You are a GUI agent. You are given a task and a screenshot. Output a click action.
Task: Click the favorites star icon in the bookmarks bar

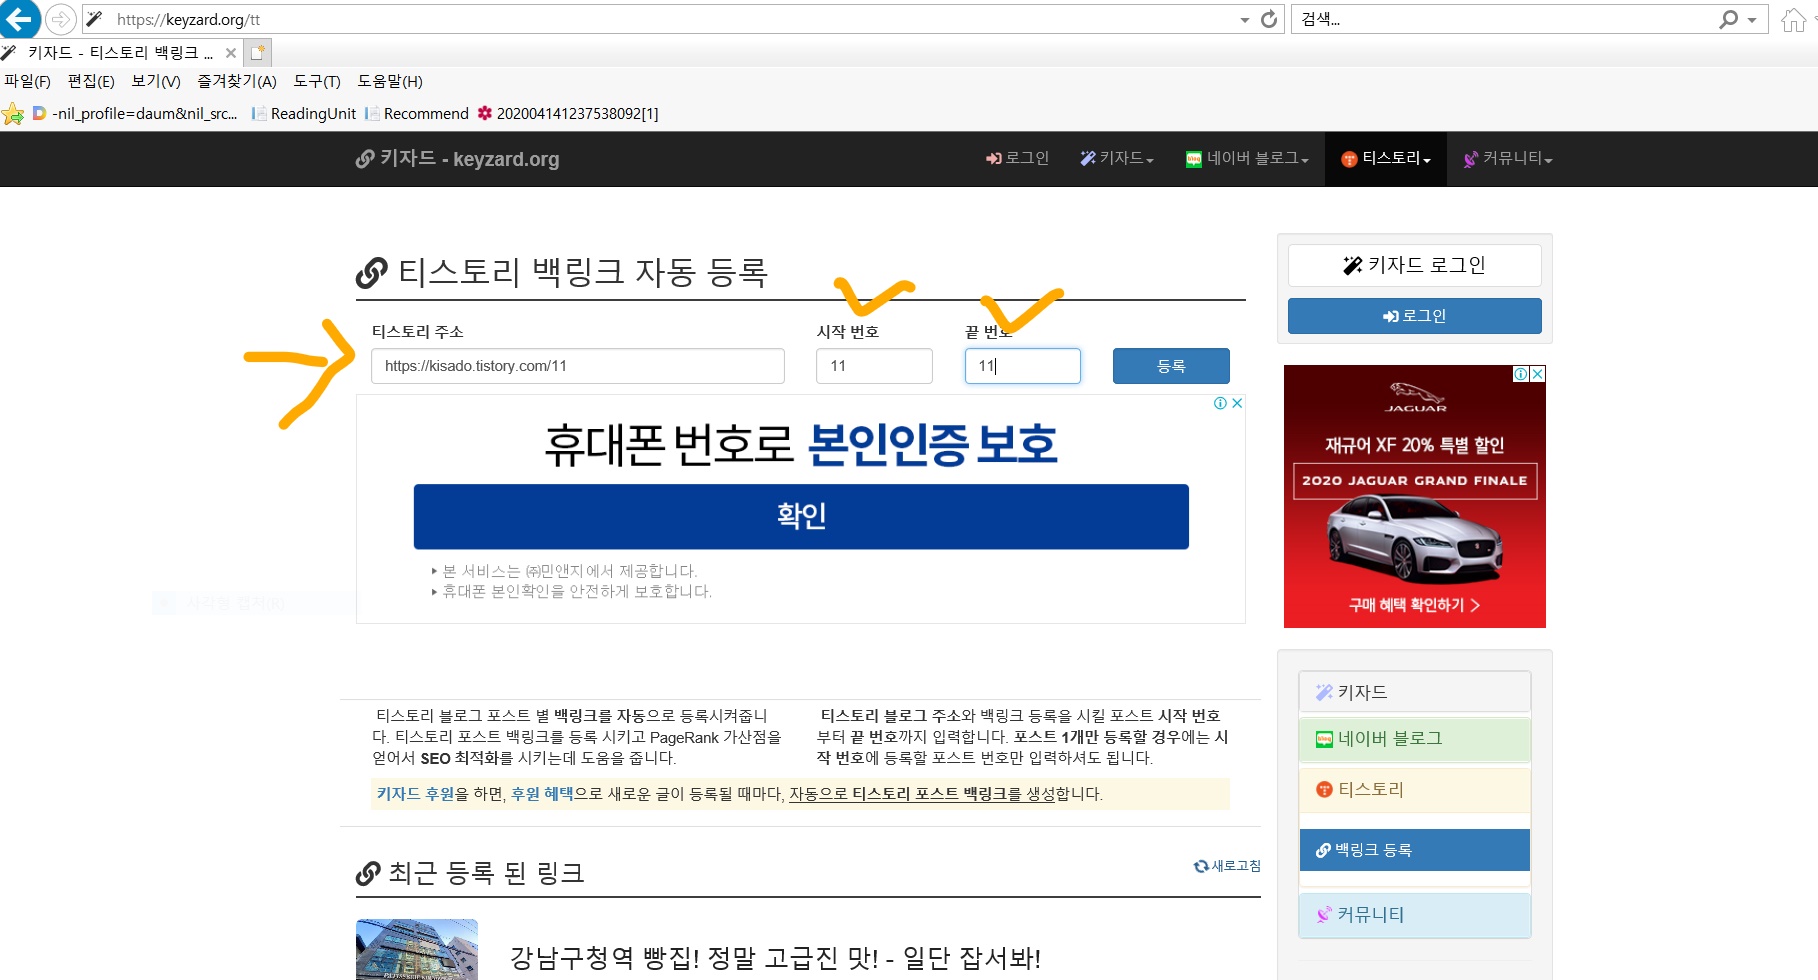(13, 114)
